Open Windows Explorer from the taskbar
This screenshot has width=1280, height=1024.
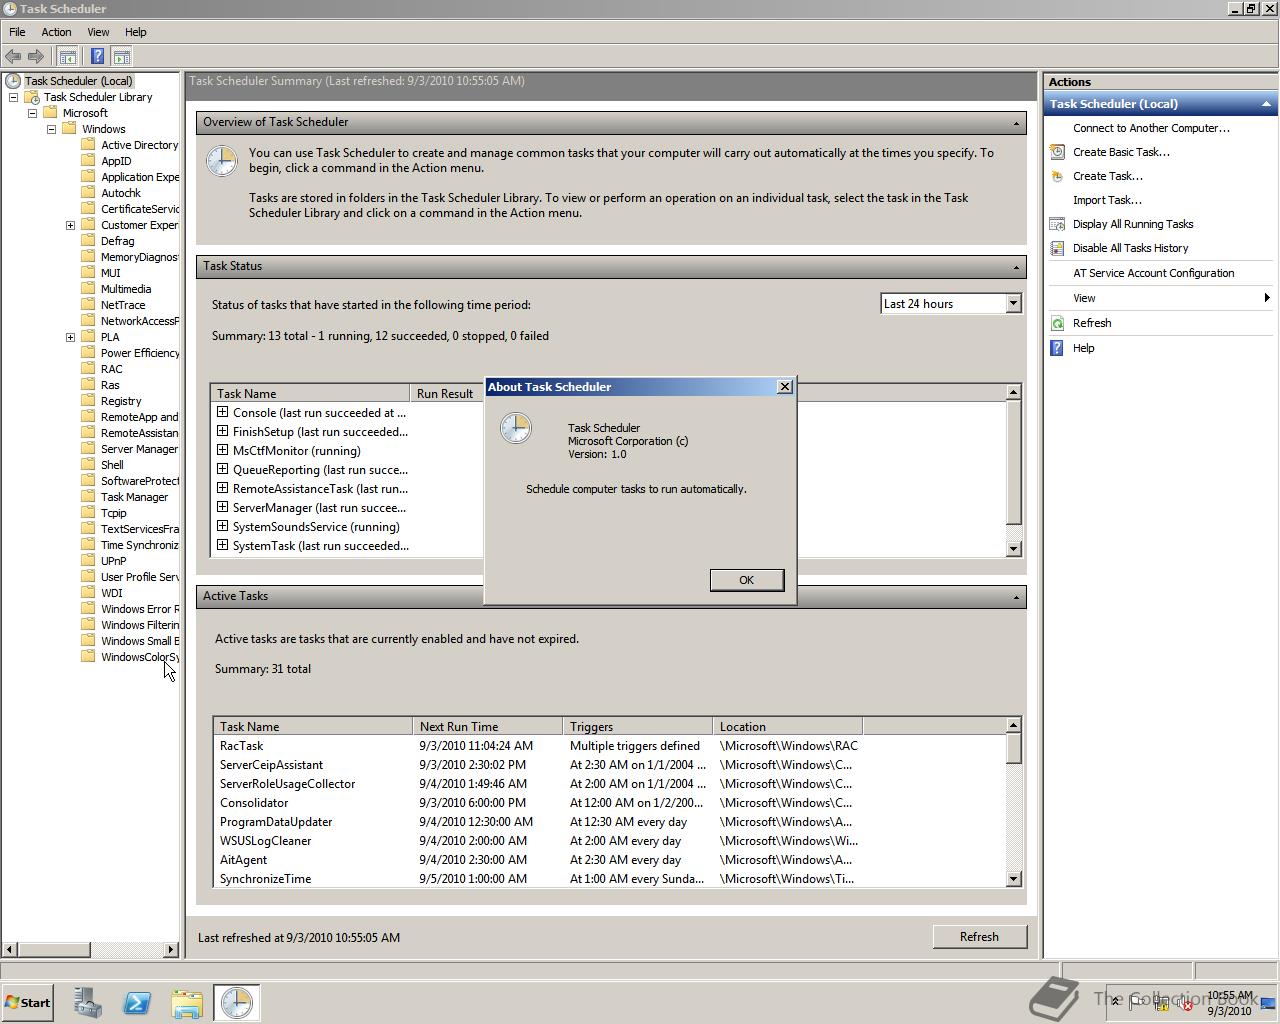[x=187, y=1003]
